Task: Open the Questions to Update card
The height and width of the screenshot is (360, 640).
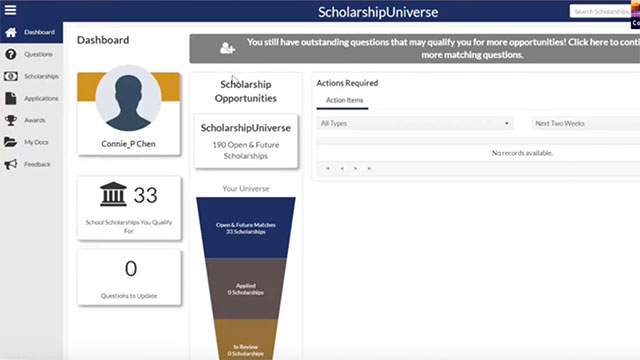Action: tap(129, 277)
